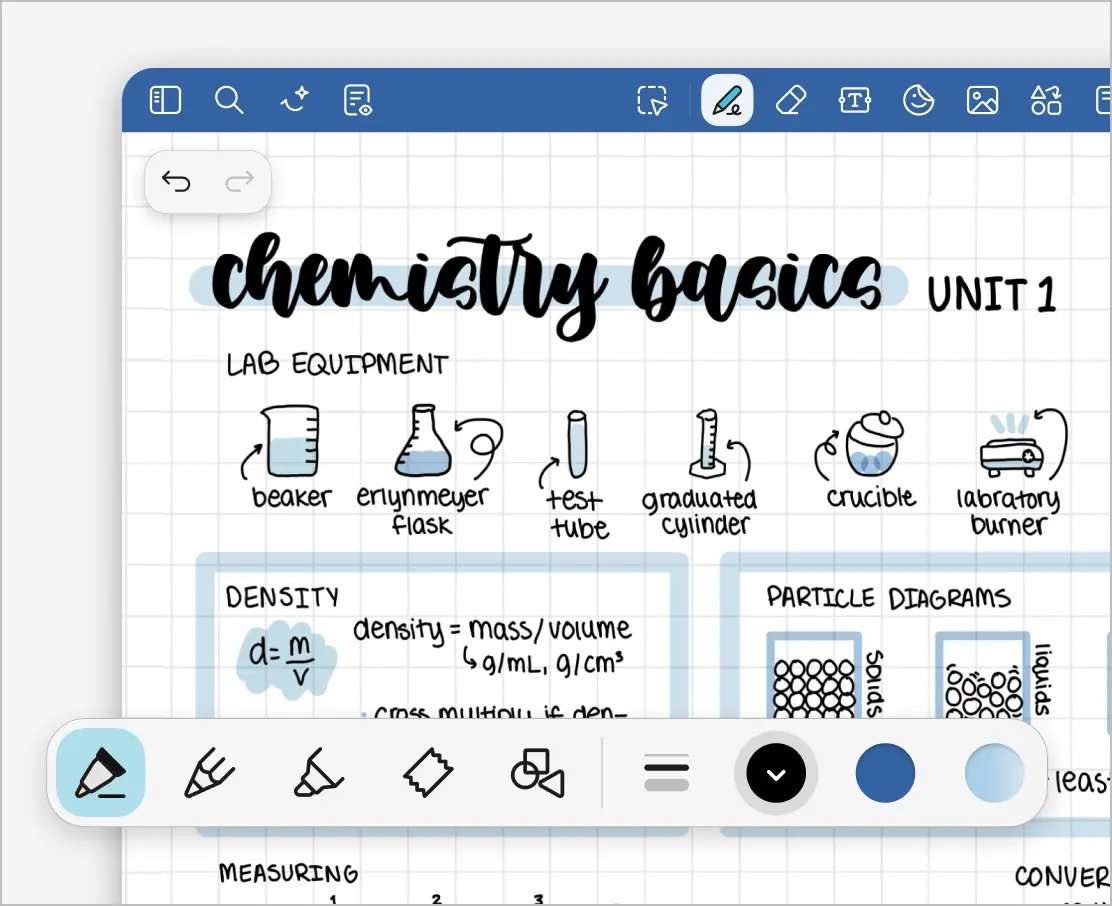1112x906 pixels.
Task: Click the 'density = mass/volume' text
Action: [492, 629]
